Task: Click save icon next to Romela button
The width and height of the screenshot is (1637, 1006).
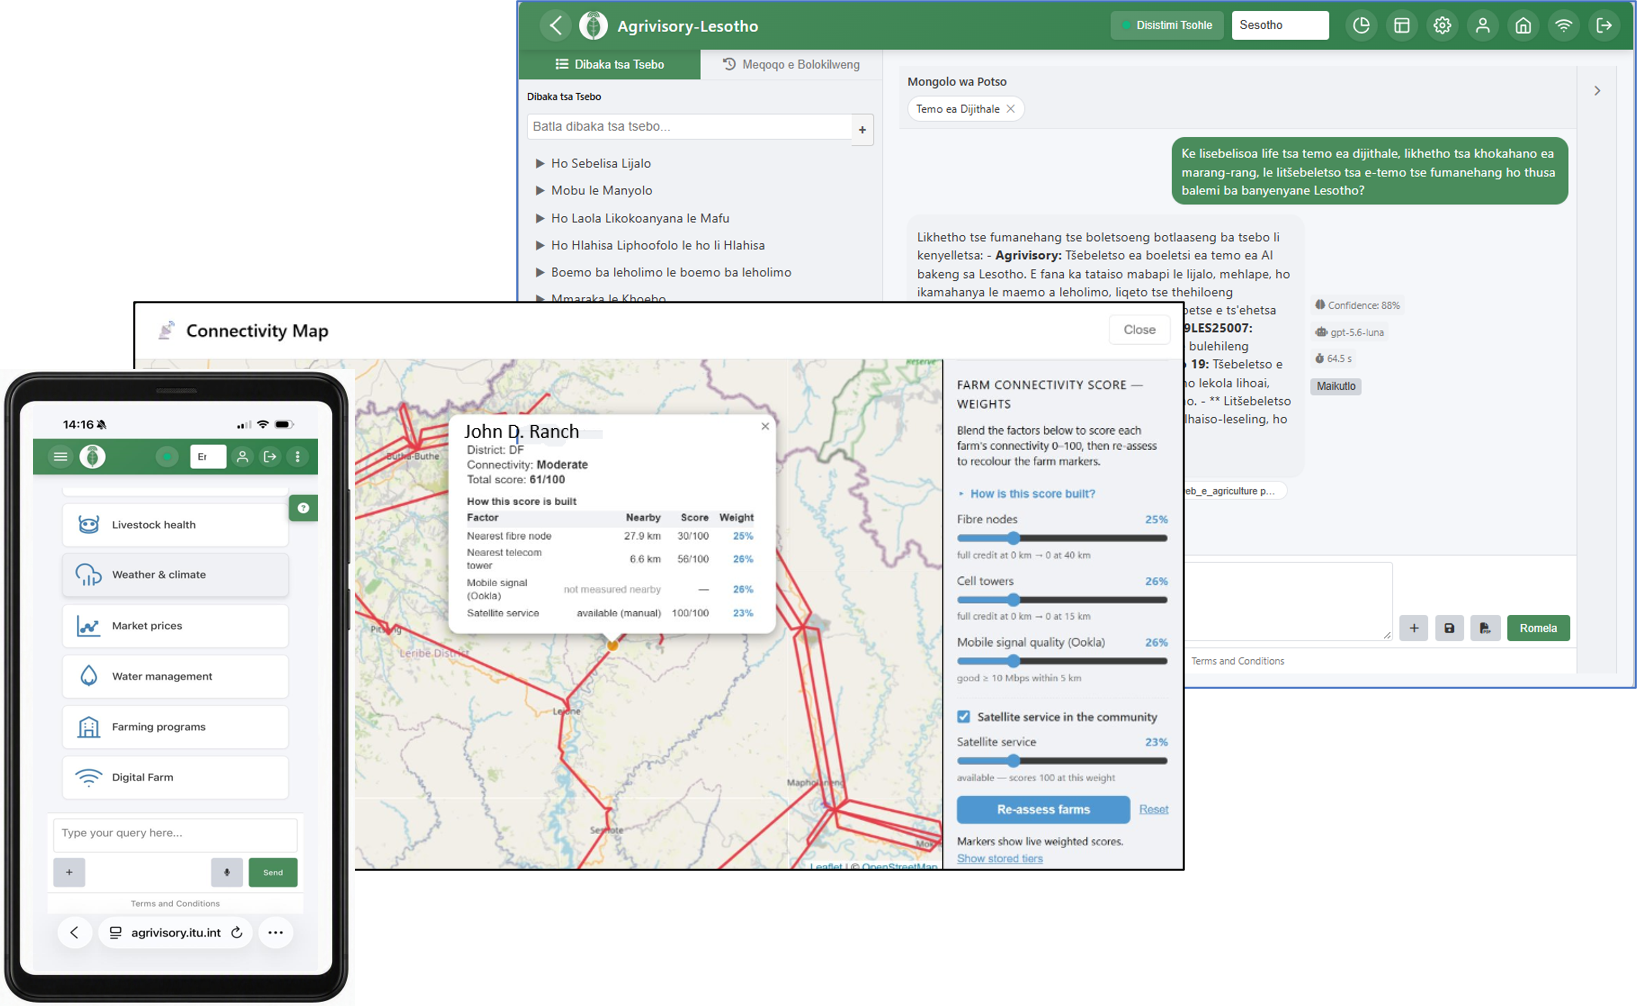Action: (1449, 628)
